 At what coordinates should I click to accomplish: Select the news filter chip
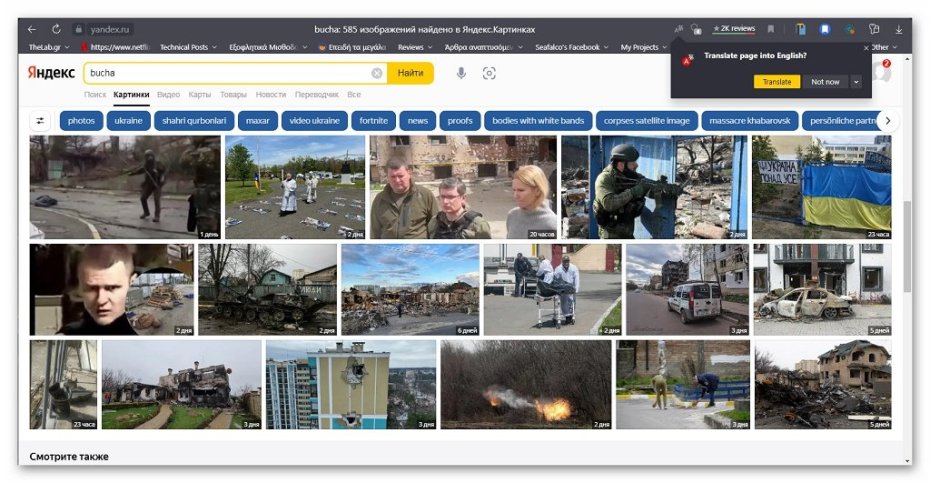418,120
